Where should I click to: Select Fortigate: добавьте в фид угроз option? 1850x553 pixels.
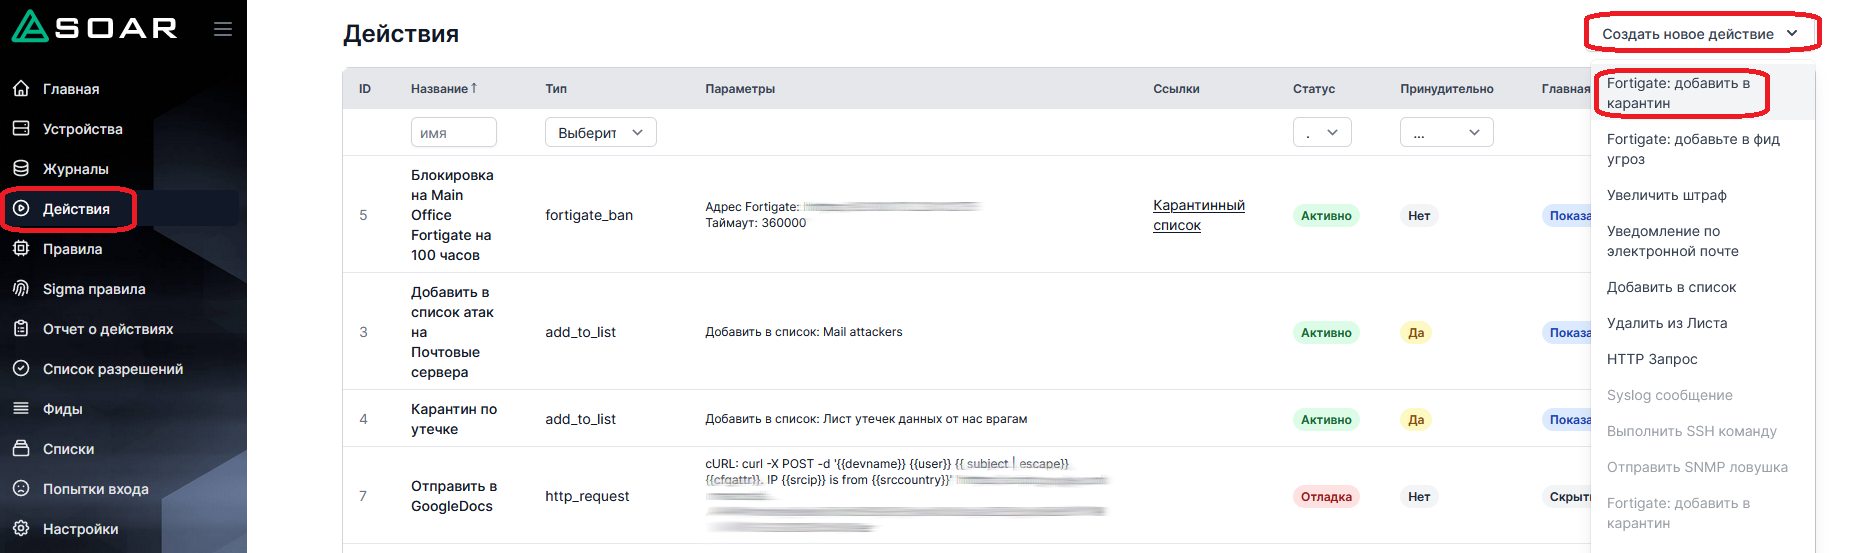(1692, 149)
